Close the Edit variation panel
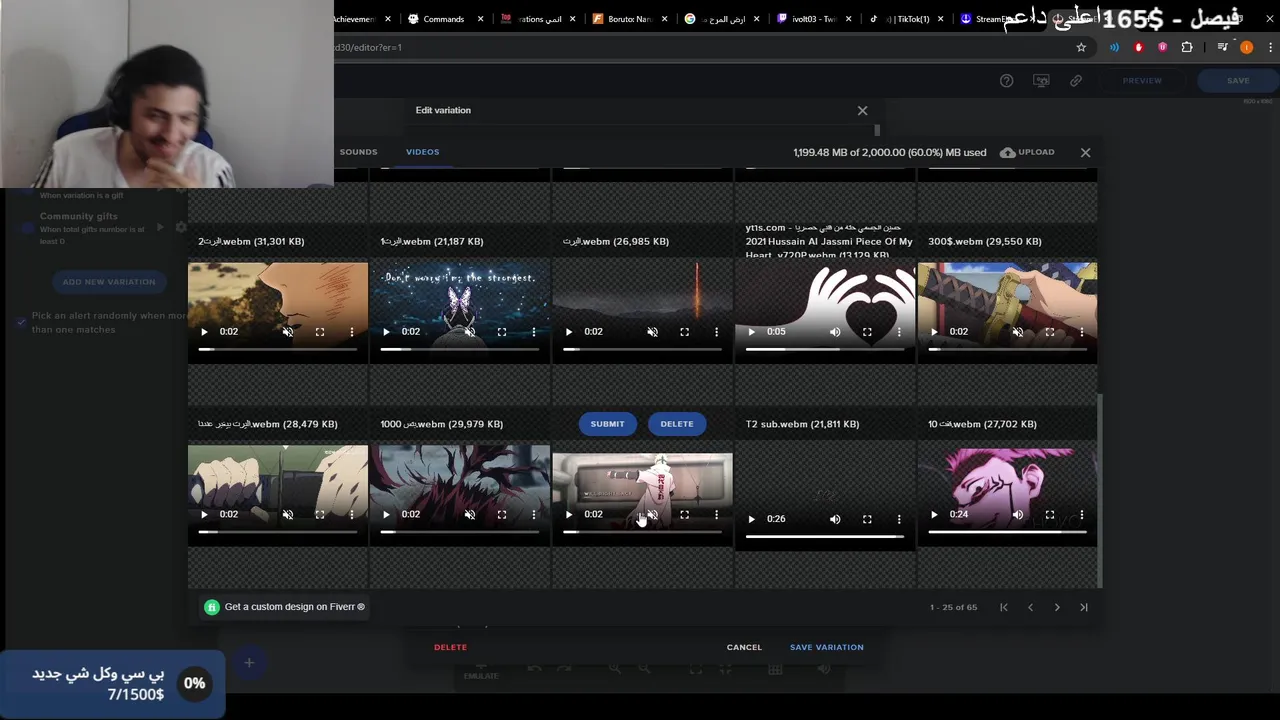Image resolution: width=1280 pixels, height=720 pixels. point(862,111)
